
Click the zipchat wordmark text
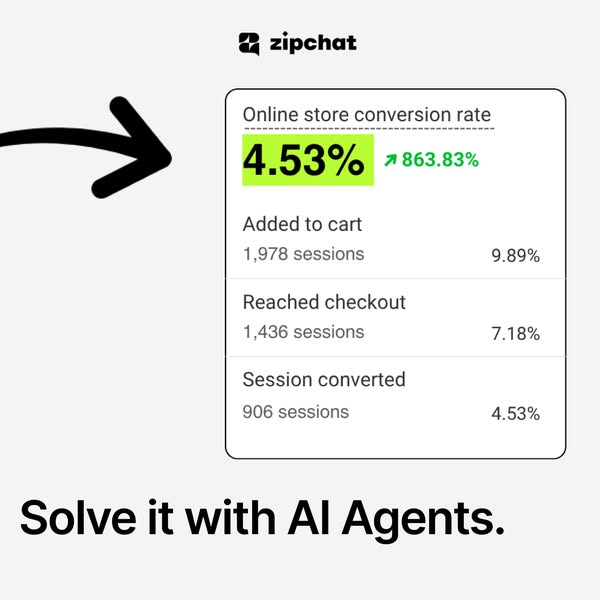(x=312, y=43)
